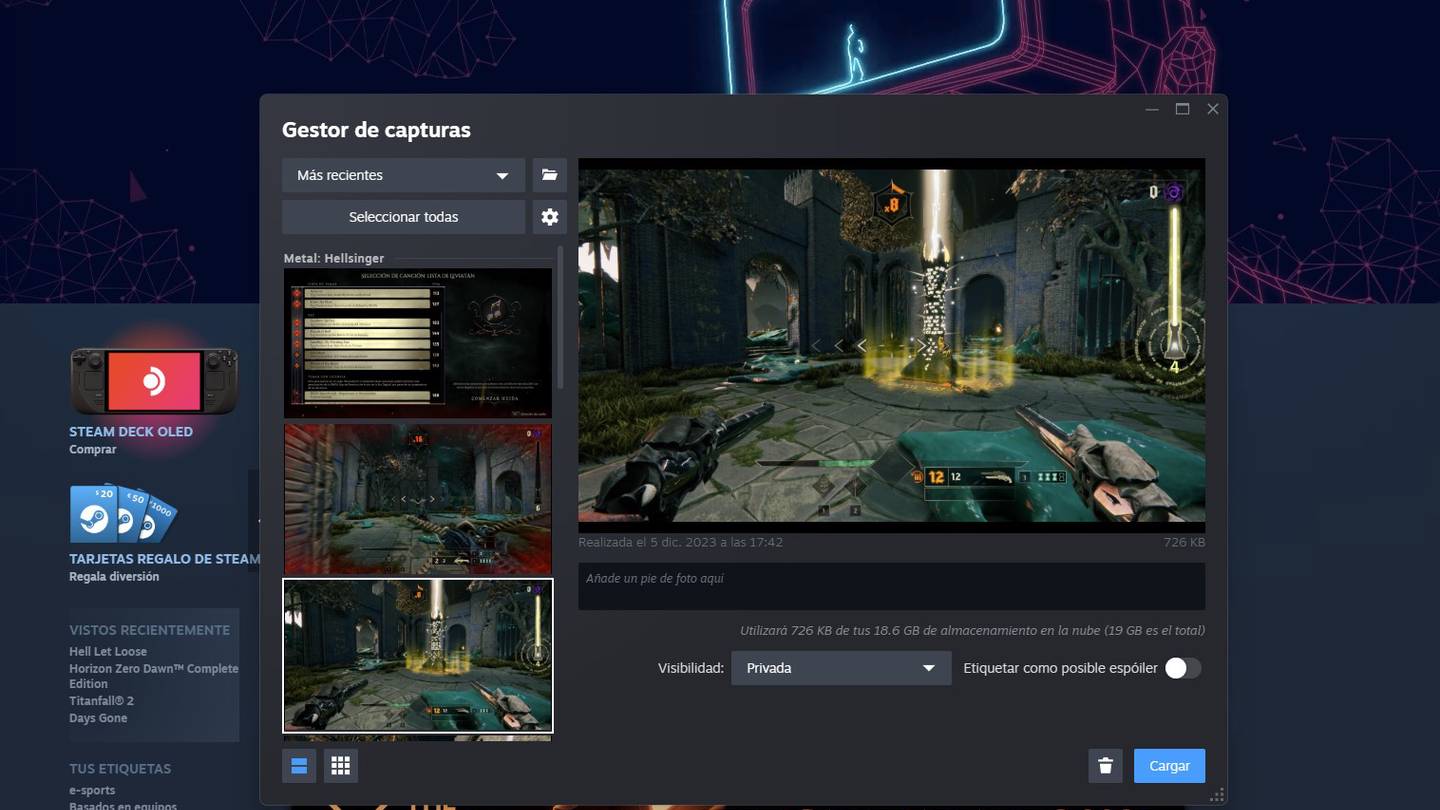Switch to grid view layout
Viewport: 1440px width, 810px height.
(x=340, y=766)
